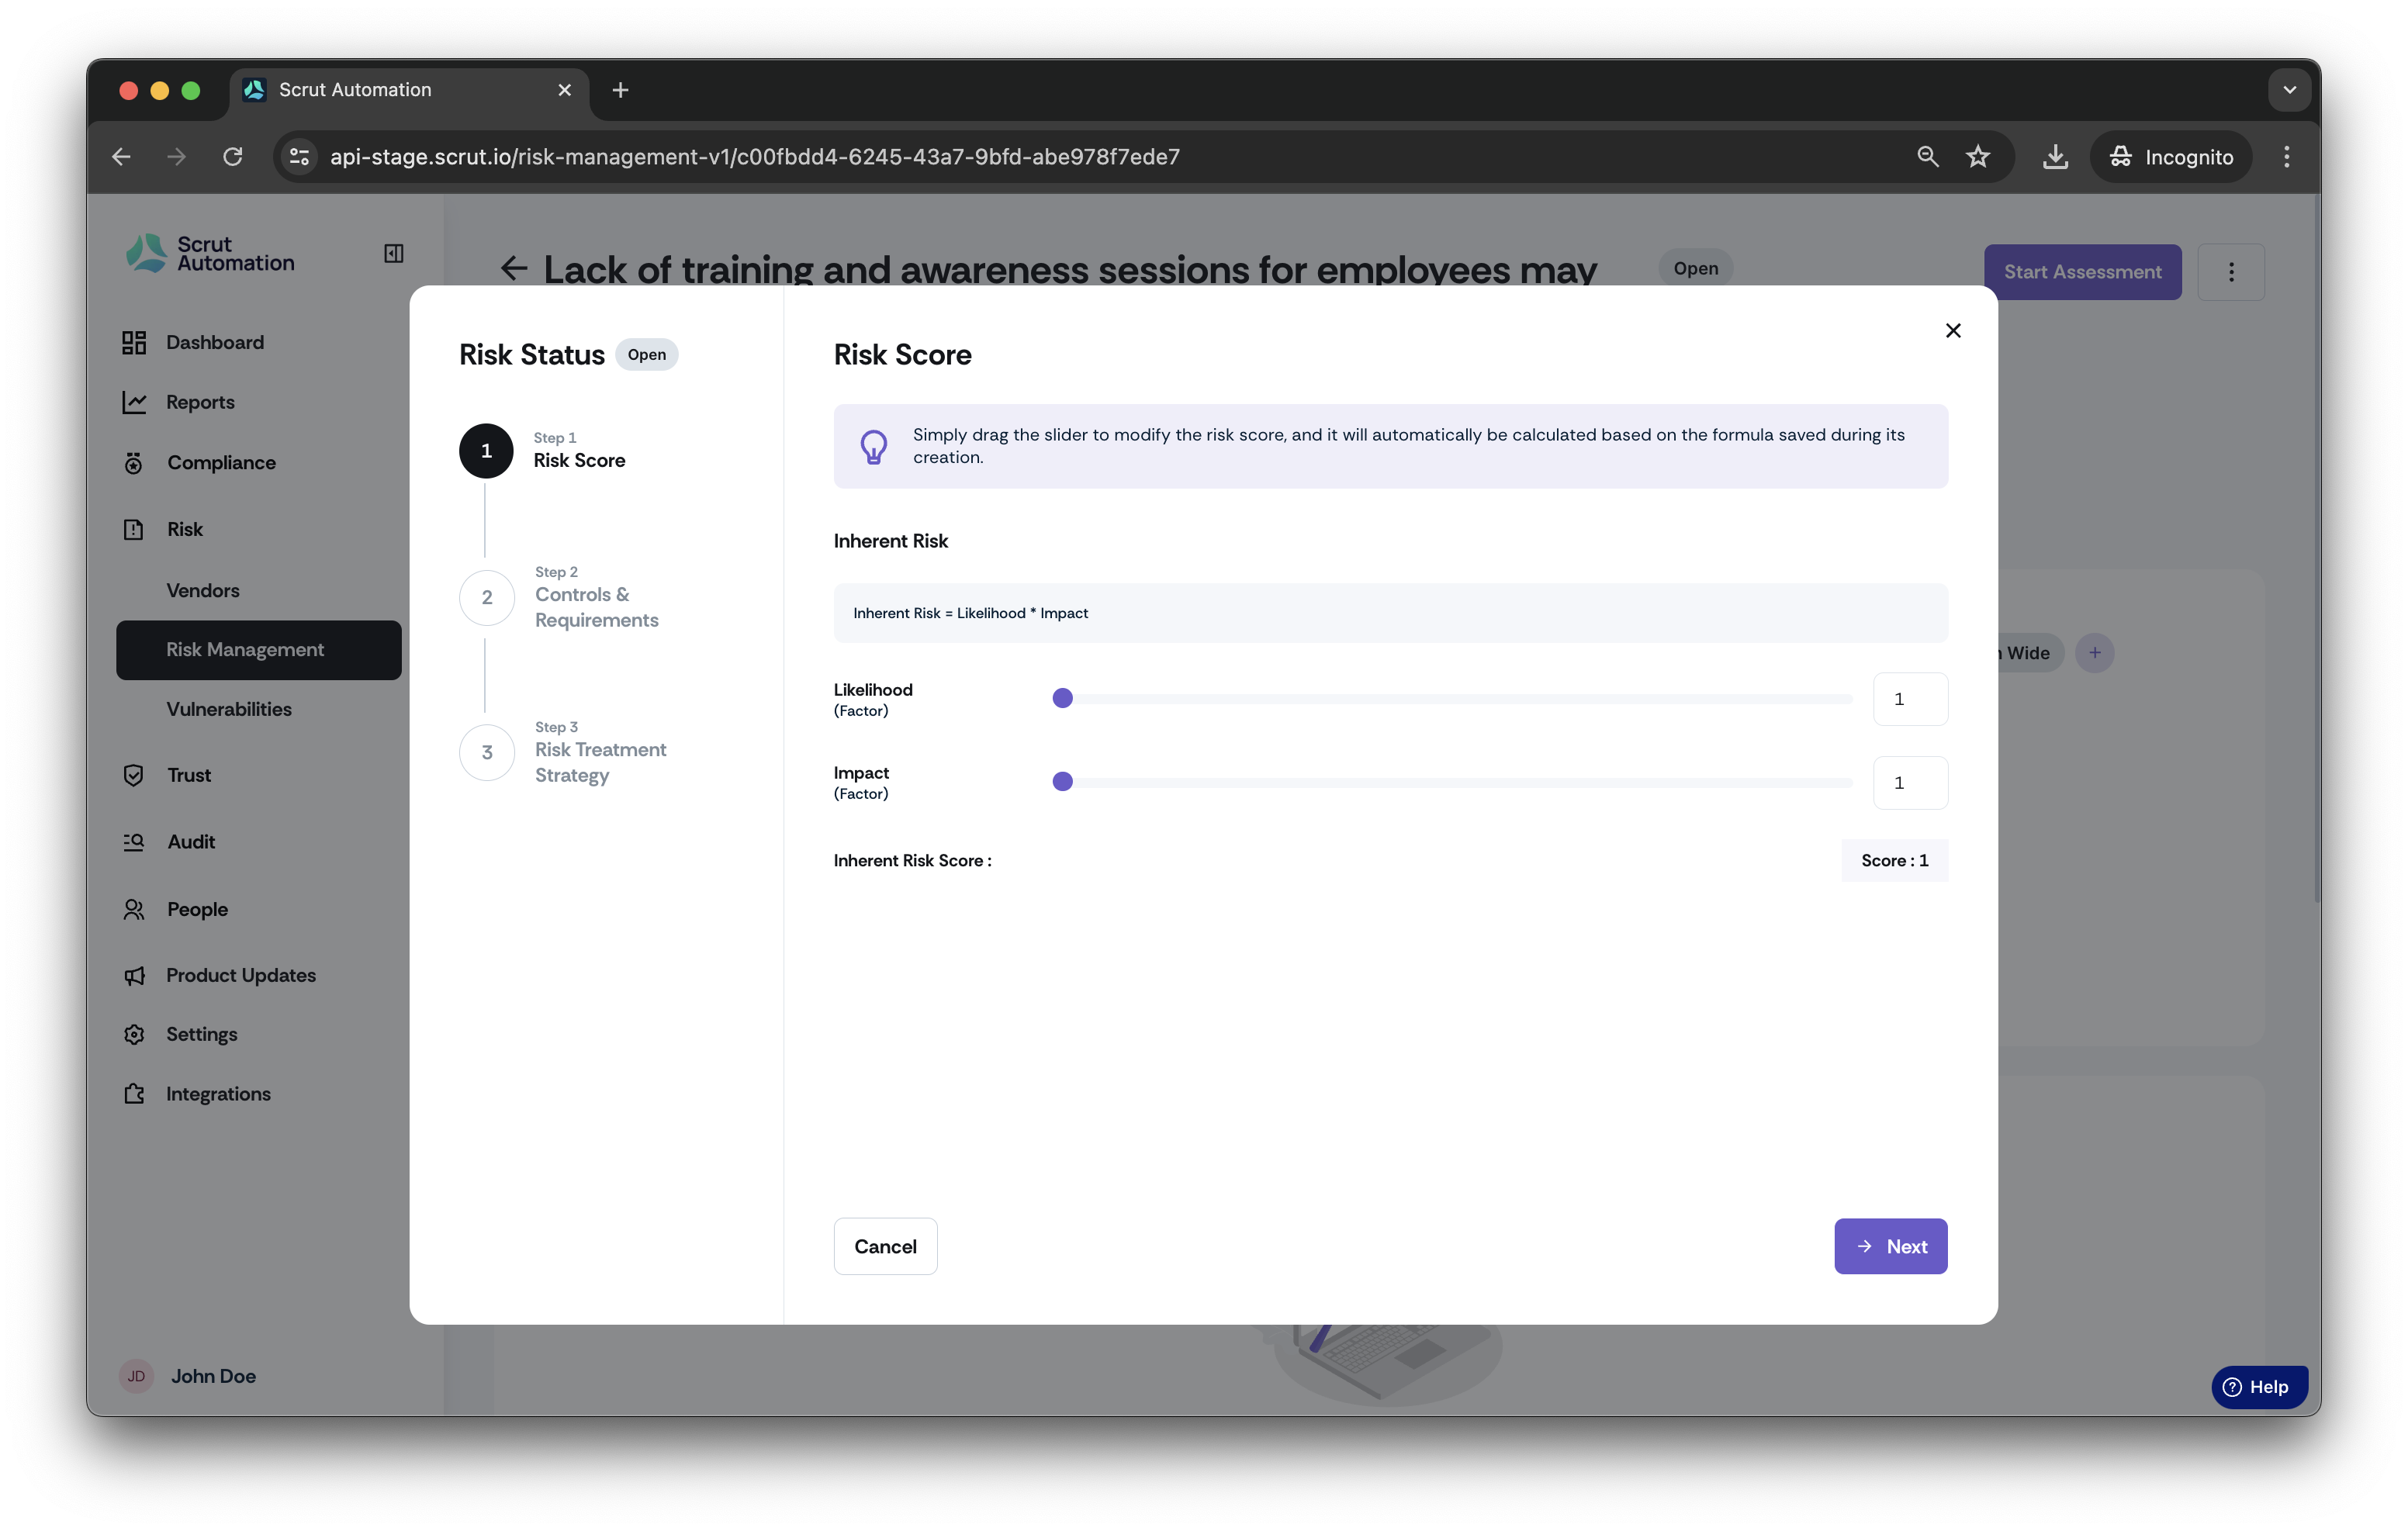
Task: Click the Help button
Action: point(2259,1387)
